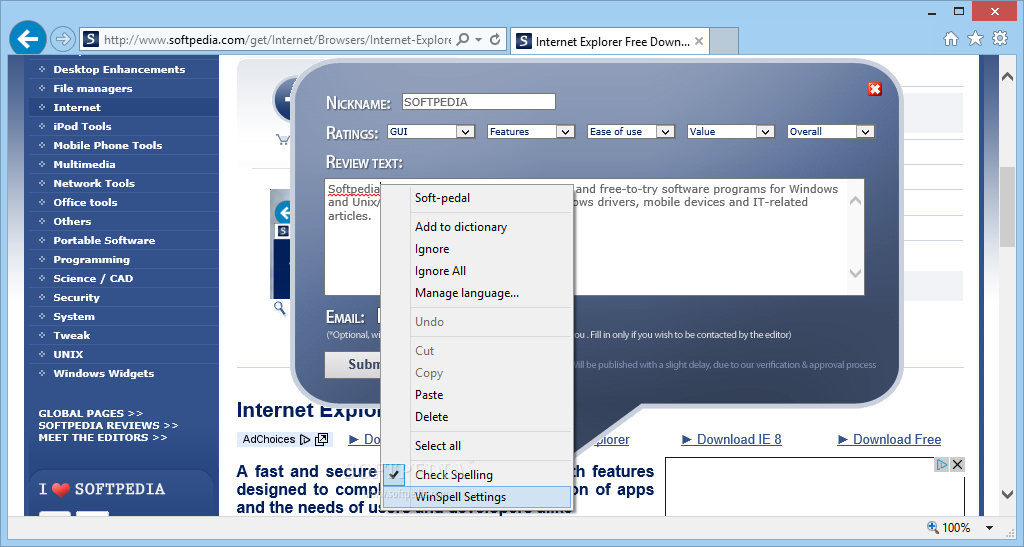
Task: Choose Paste from the context menu
Action: coord(477,395)
